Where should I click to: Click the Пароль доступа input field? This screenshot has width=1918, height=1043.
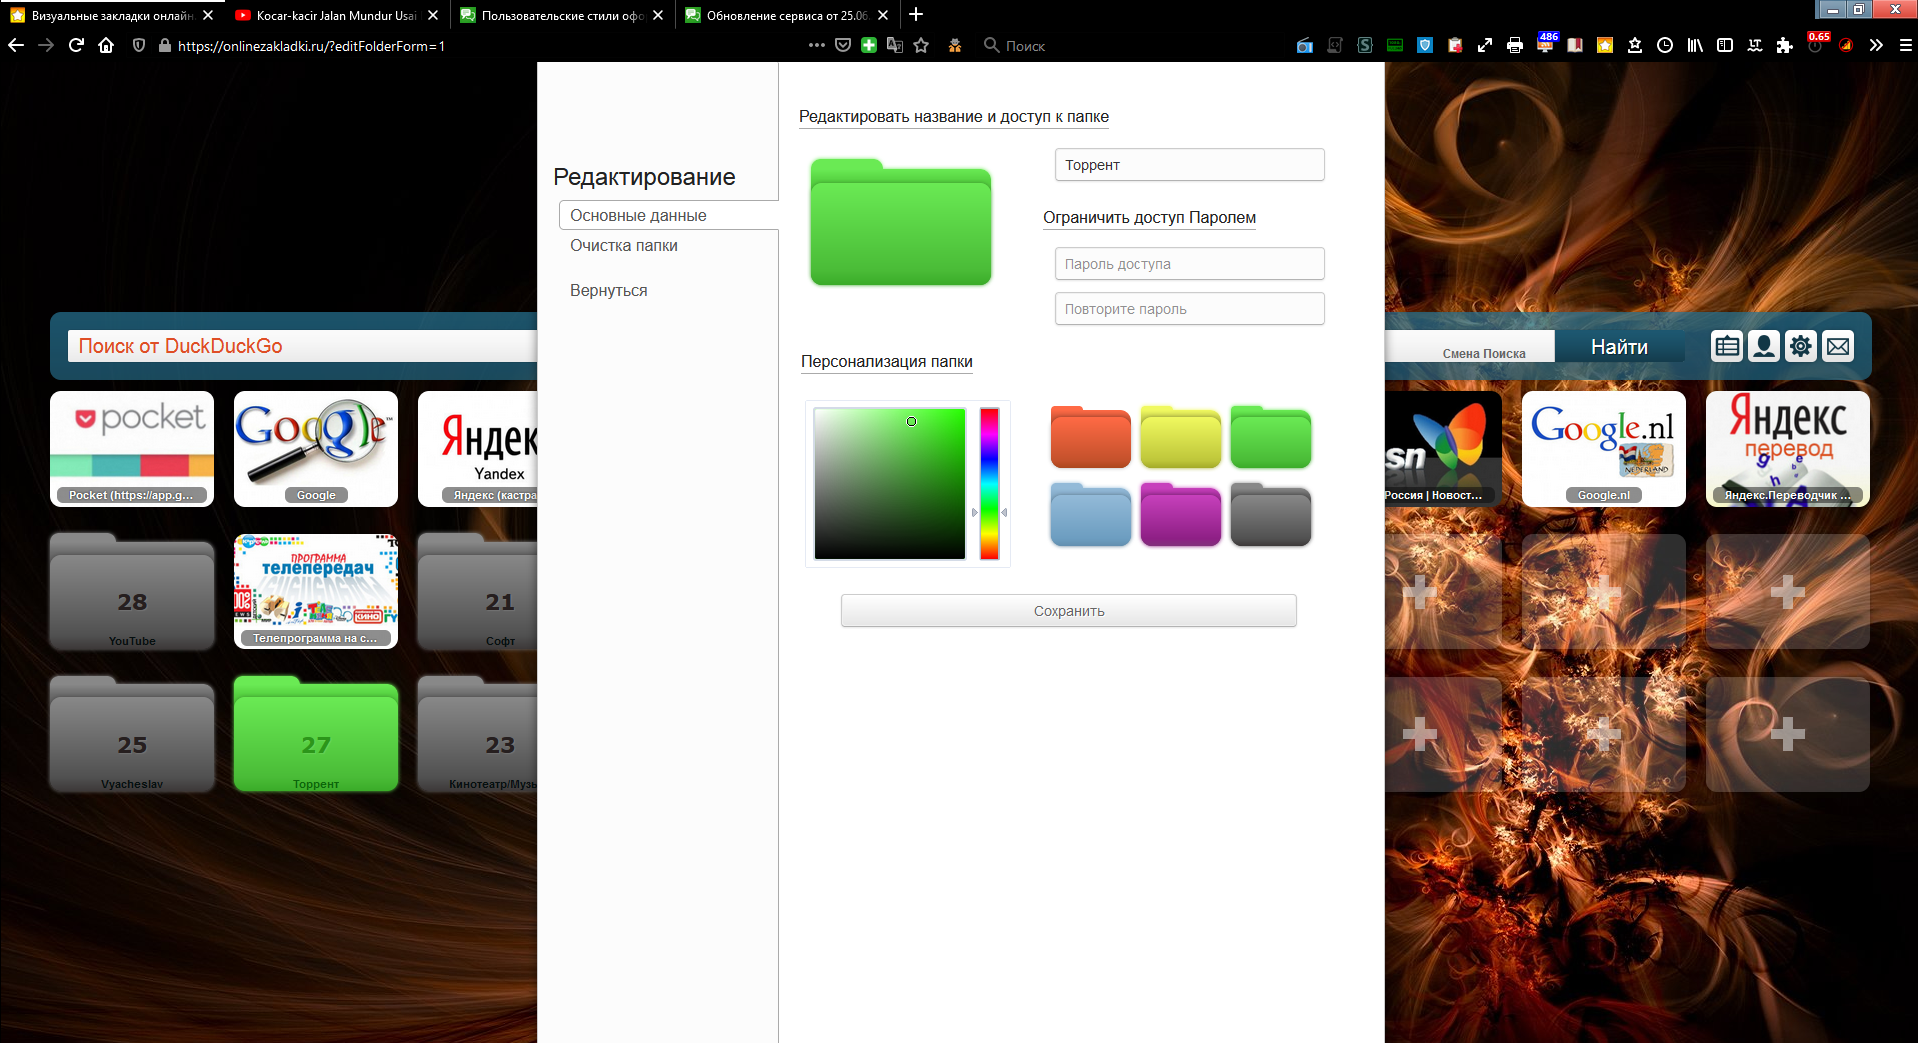point(1189,264)
